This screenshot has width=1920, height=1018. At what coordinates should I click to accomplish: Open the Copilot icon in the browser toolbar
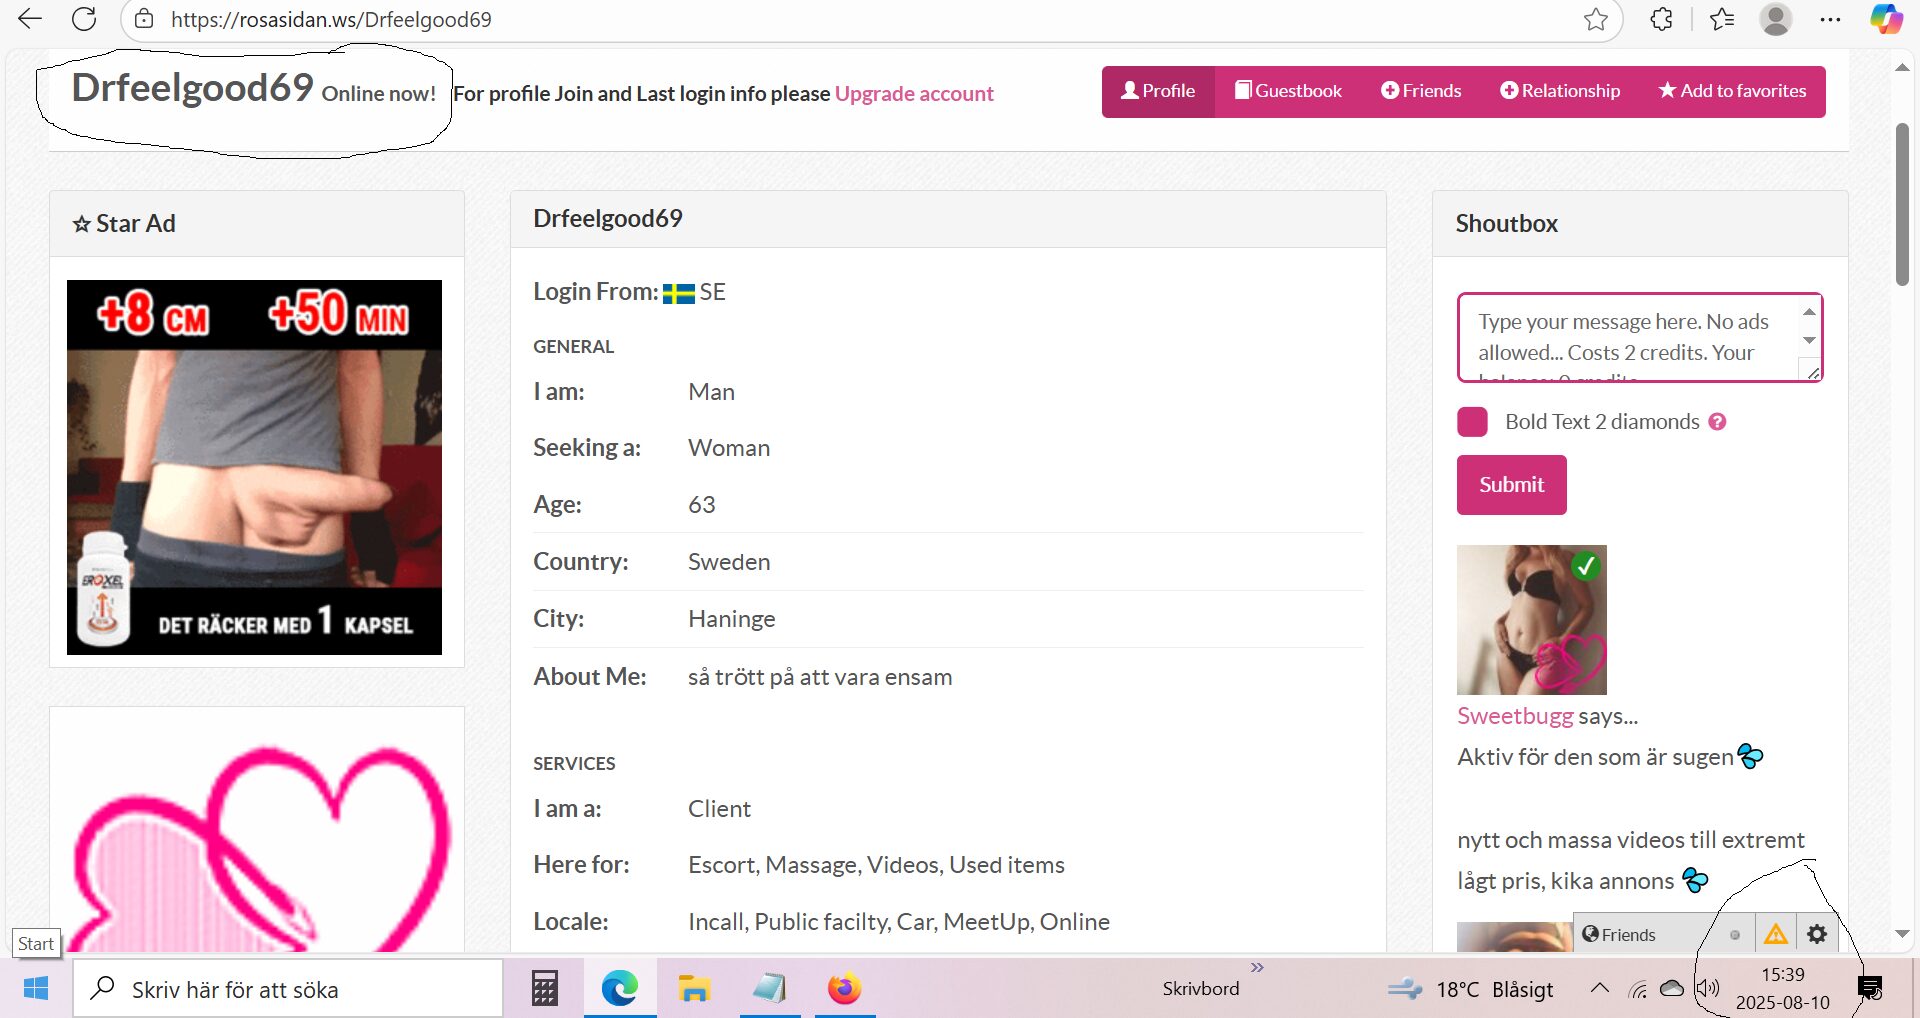coord(1886,19)
